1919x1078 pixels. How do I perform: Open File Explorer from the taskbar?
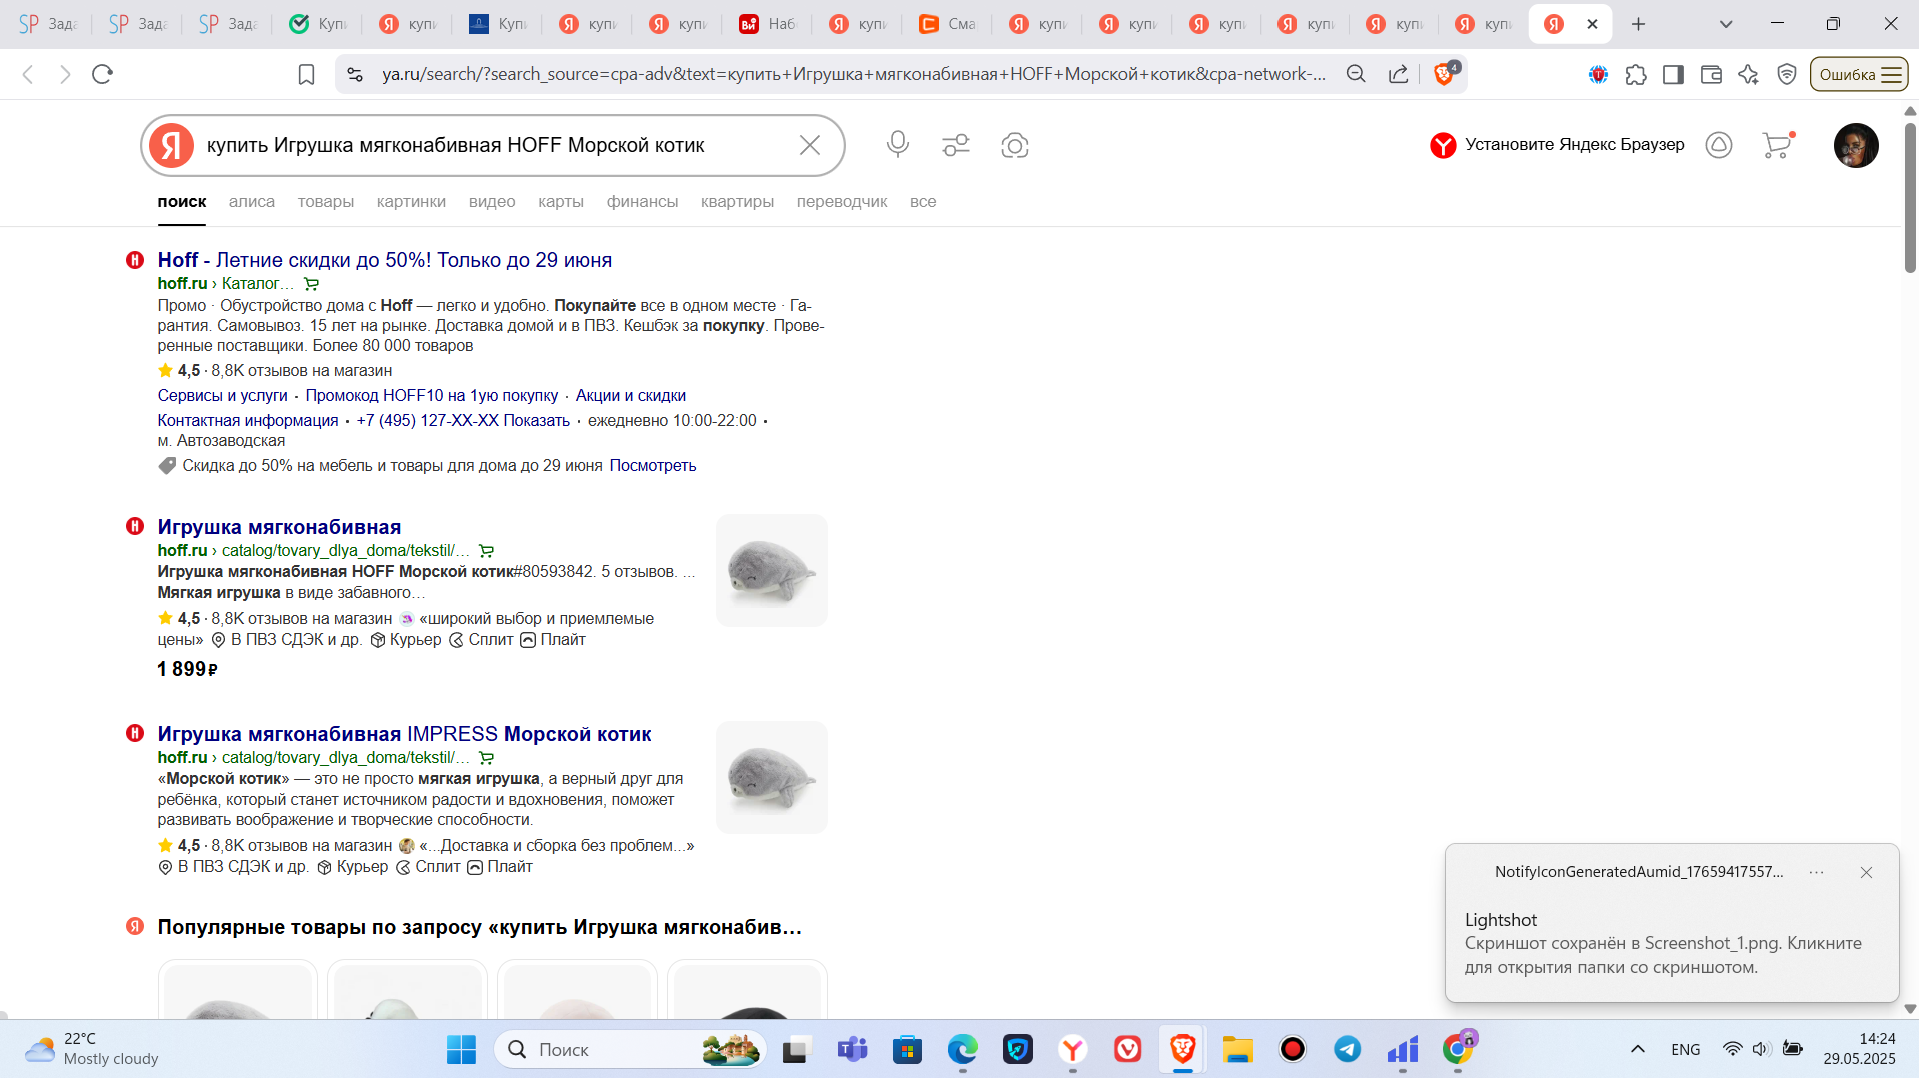click(1237, 1049)
